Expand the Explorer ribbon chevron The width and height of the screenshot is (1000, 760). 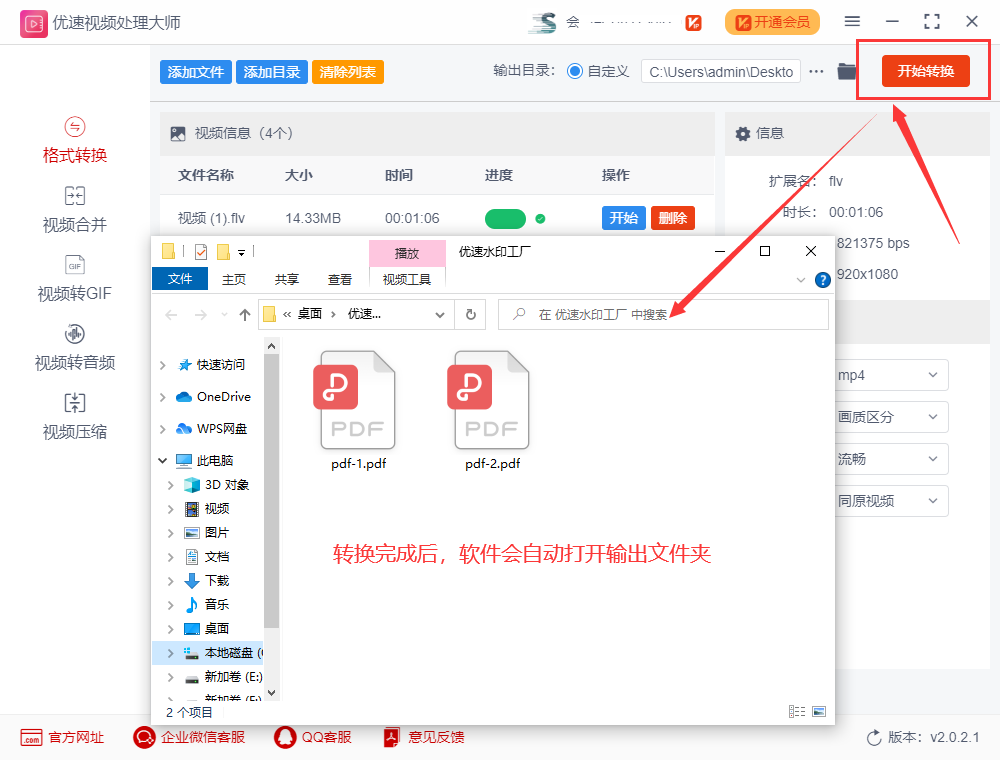pyautogui.click(x=801, y=280)
